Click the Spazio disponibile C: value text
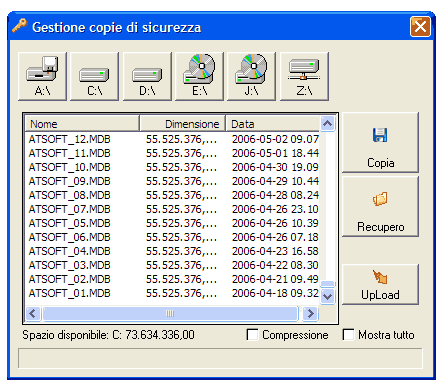 tap(108, 335)
